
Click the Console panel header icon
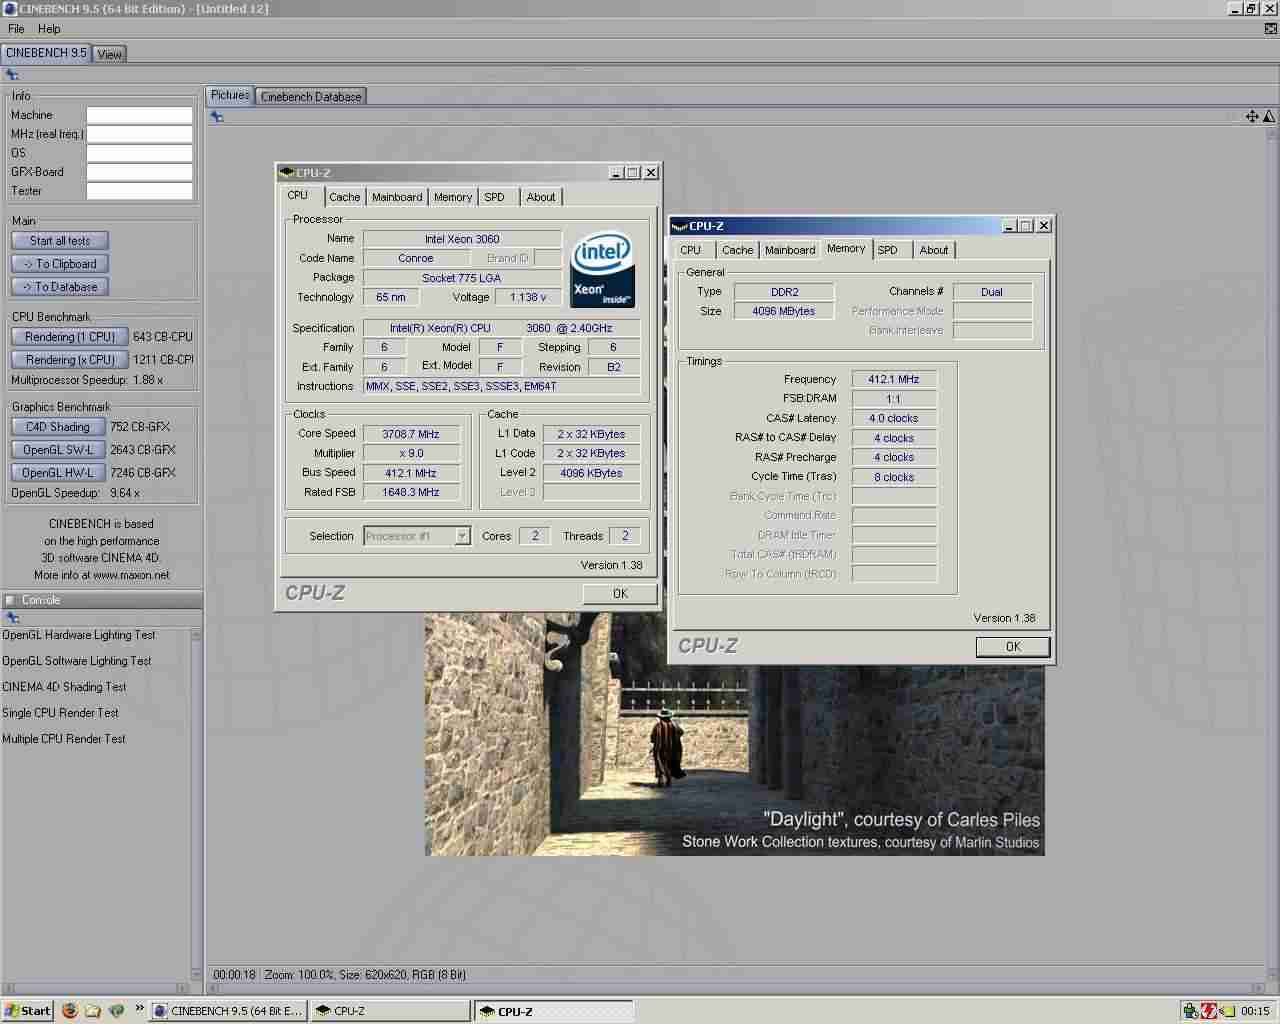click(x=10, y=600)
